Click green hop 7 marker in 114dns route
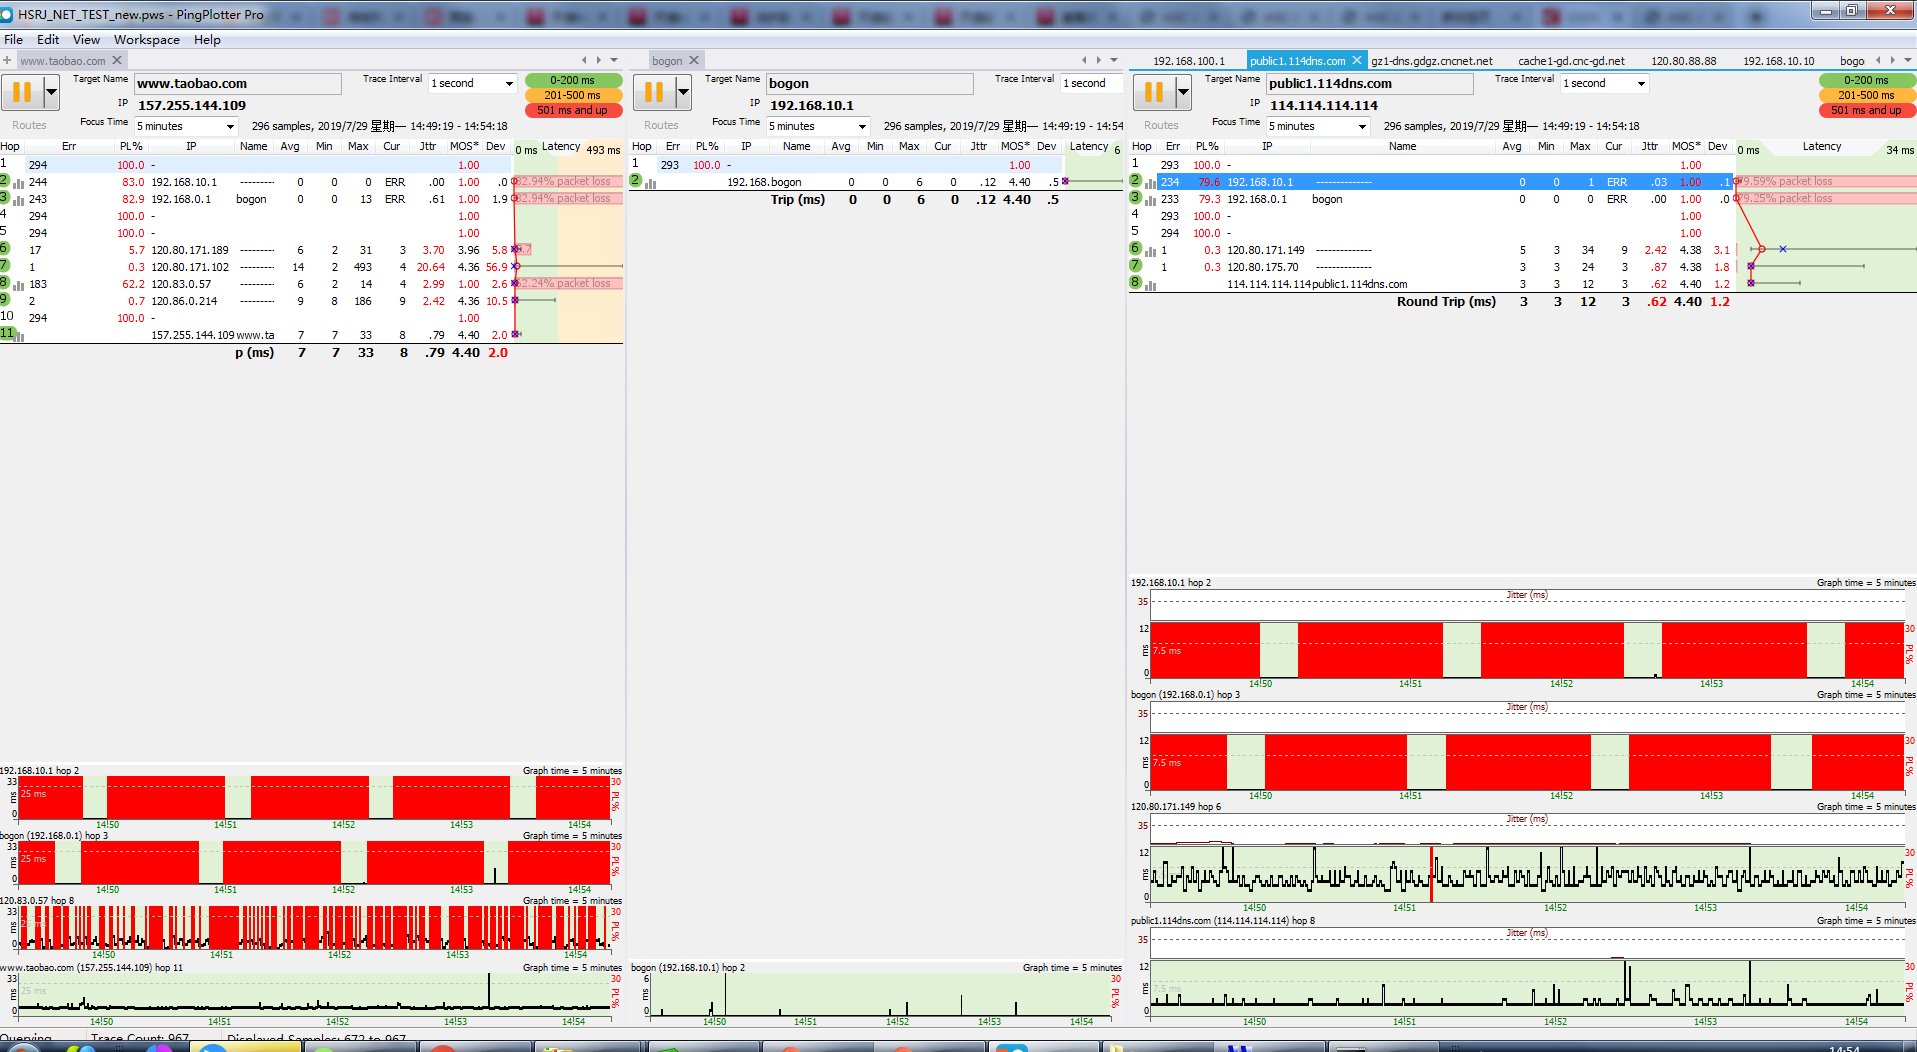 click(1135, 265)
